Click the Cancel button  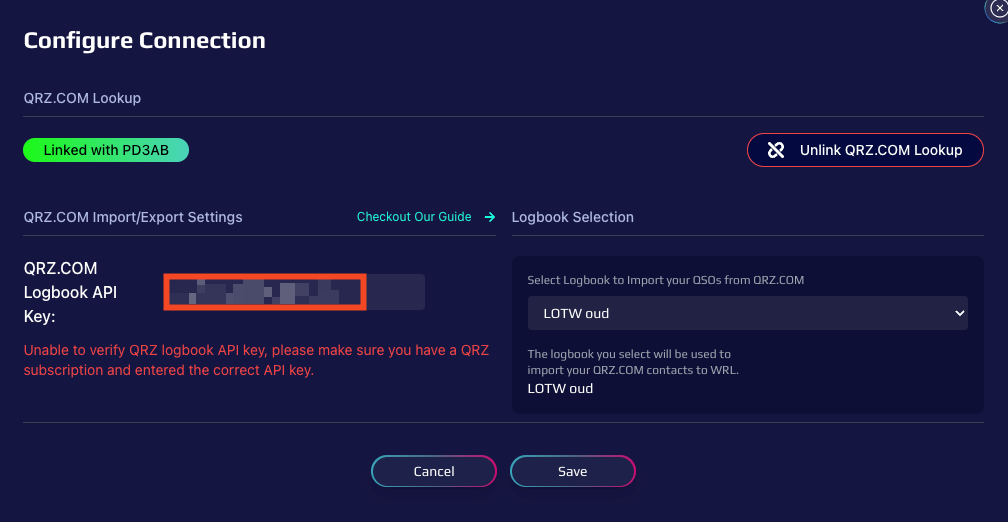pyautogui.click(x=434, y=471)
